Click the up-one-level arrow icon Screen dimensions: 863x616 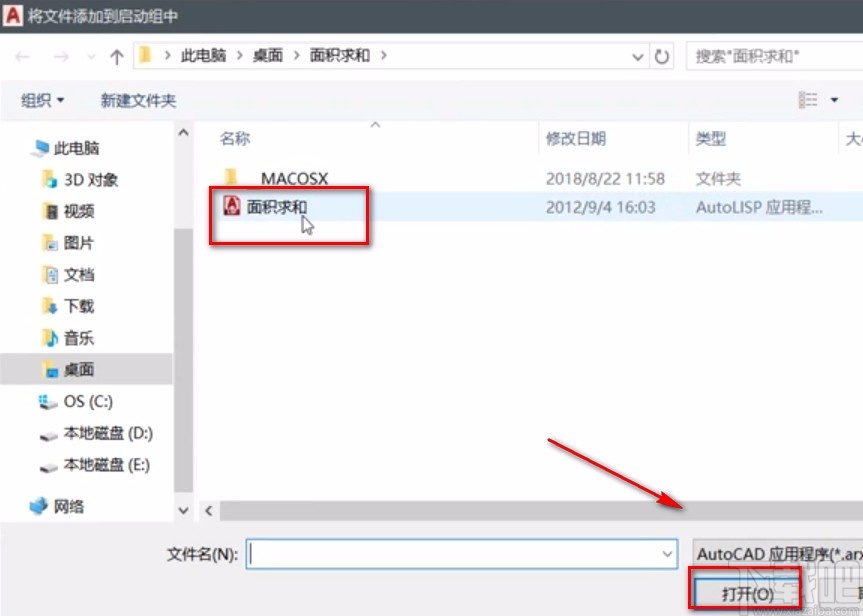pos(116,56)
